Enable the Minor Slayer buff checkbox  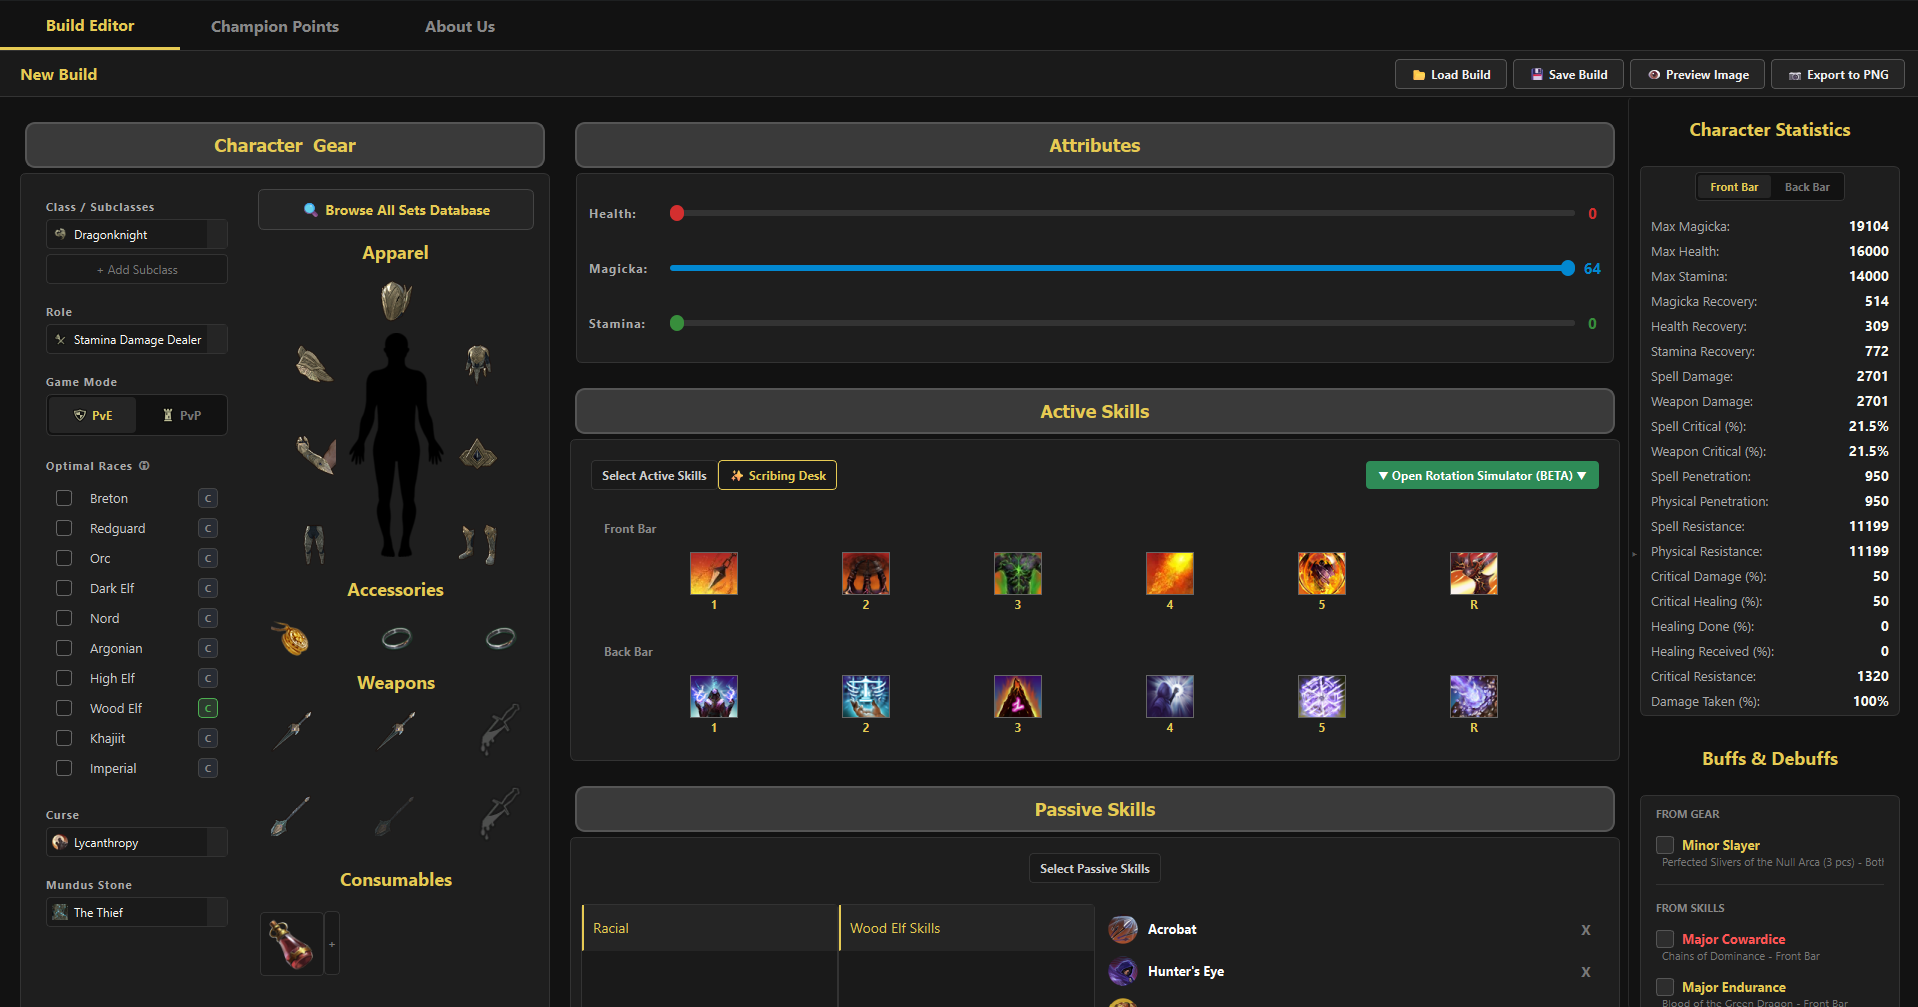pos(1665,845)
